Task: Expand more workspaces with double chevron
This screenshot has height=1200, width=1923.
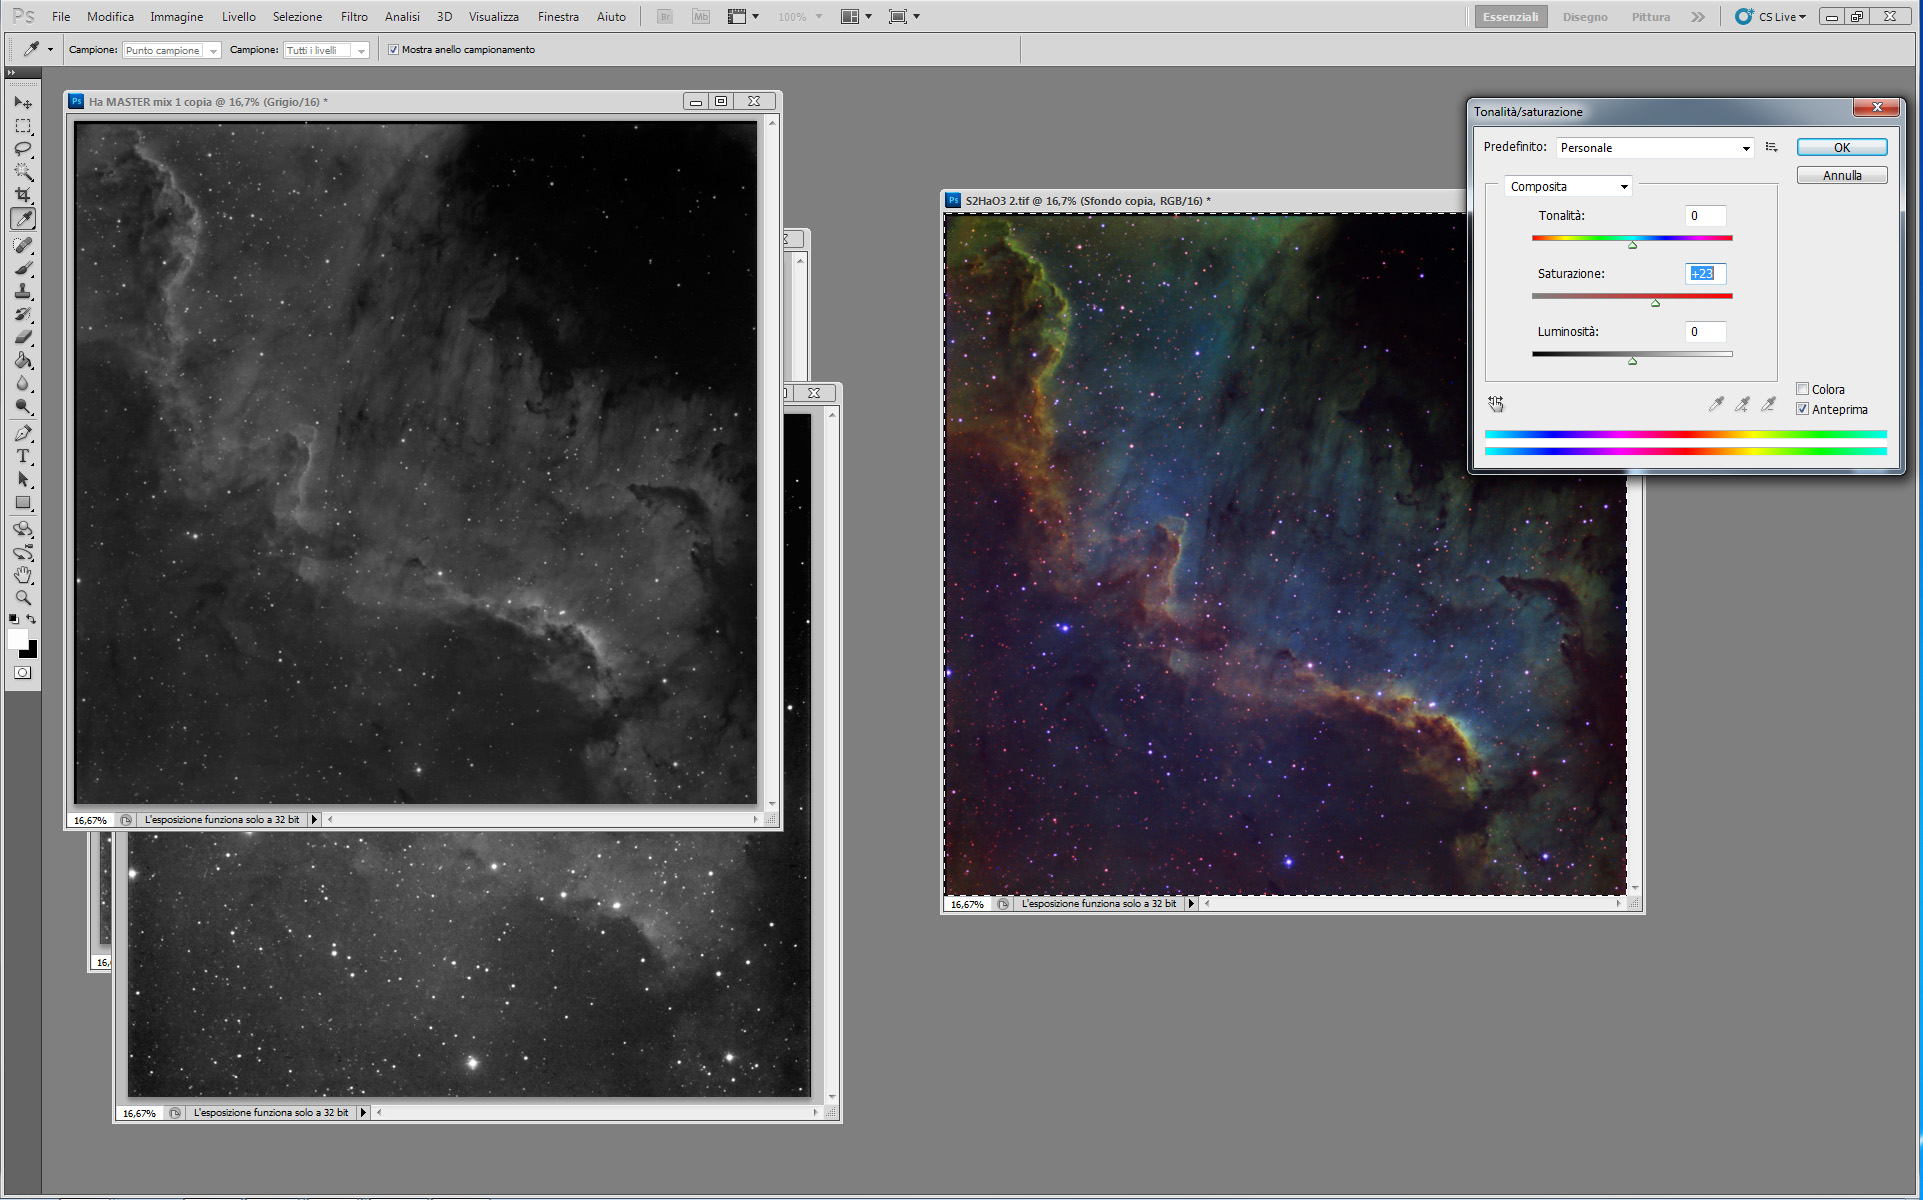Action: click(1698, 17)
